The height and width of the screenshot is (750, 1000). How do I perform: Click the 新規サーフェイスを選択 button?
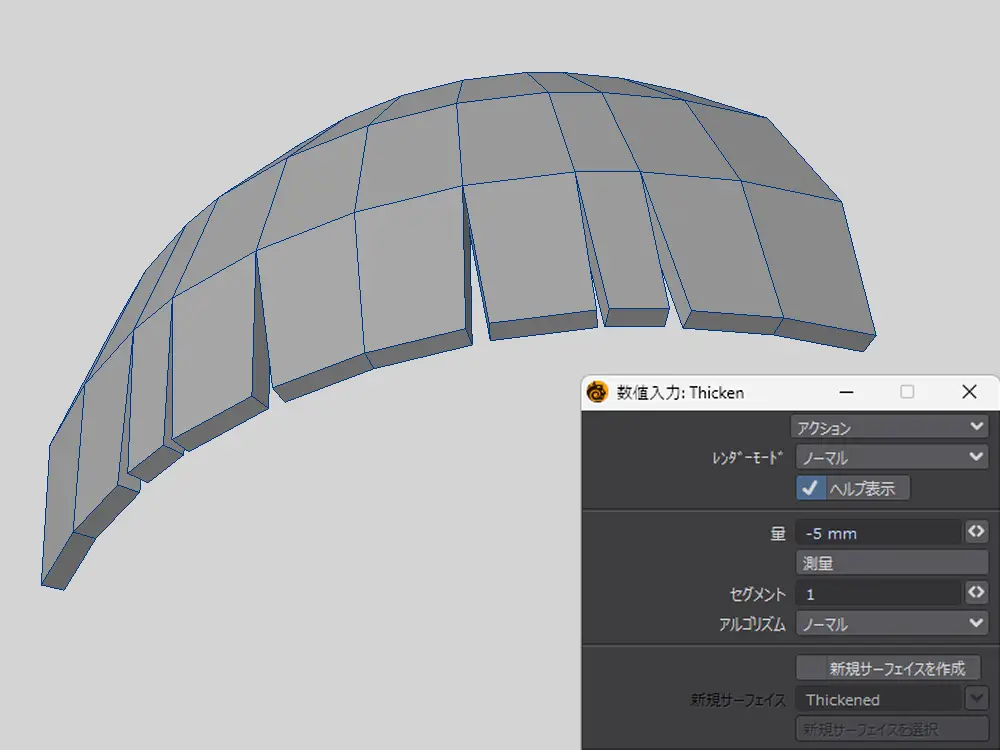[x=888, y=729]
